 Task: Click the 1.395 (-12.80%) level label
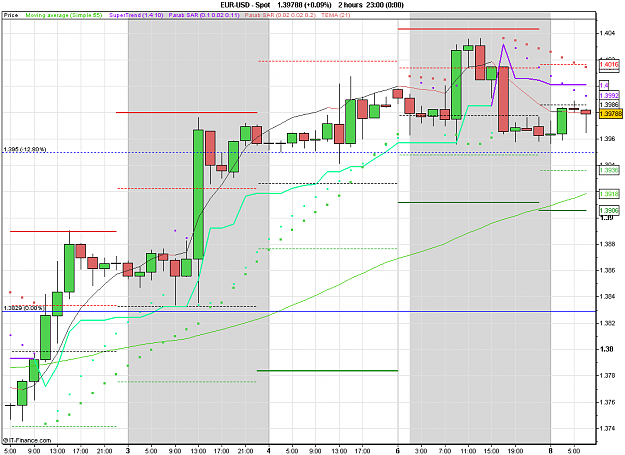tap(25, 149)
